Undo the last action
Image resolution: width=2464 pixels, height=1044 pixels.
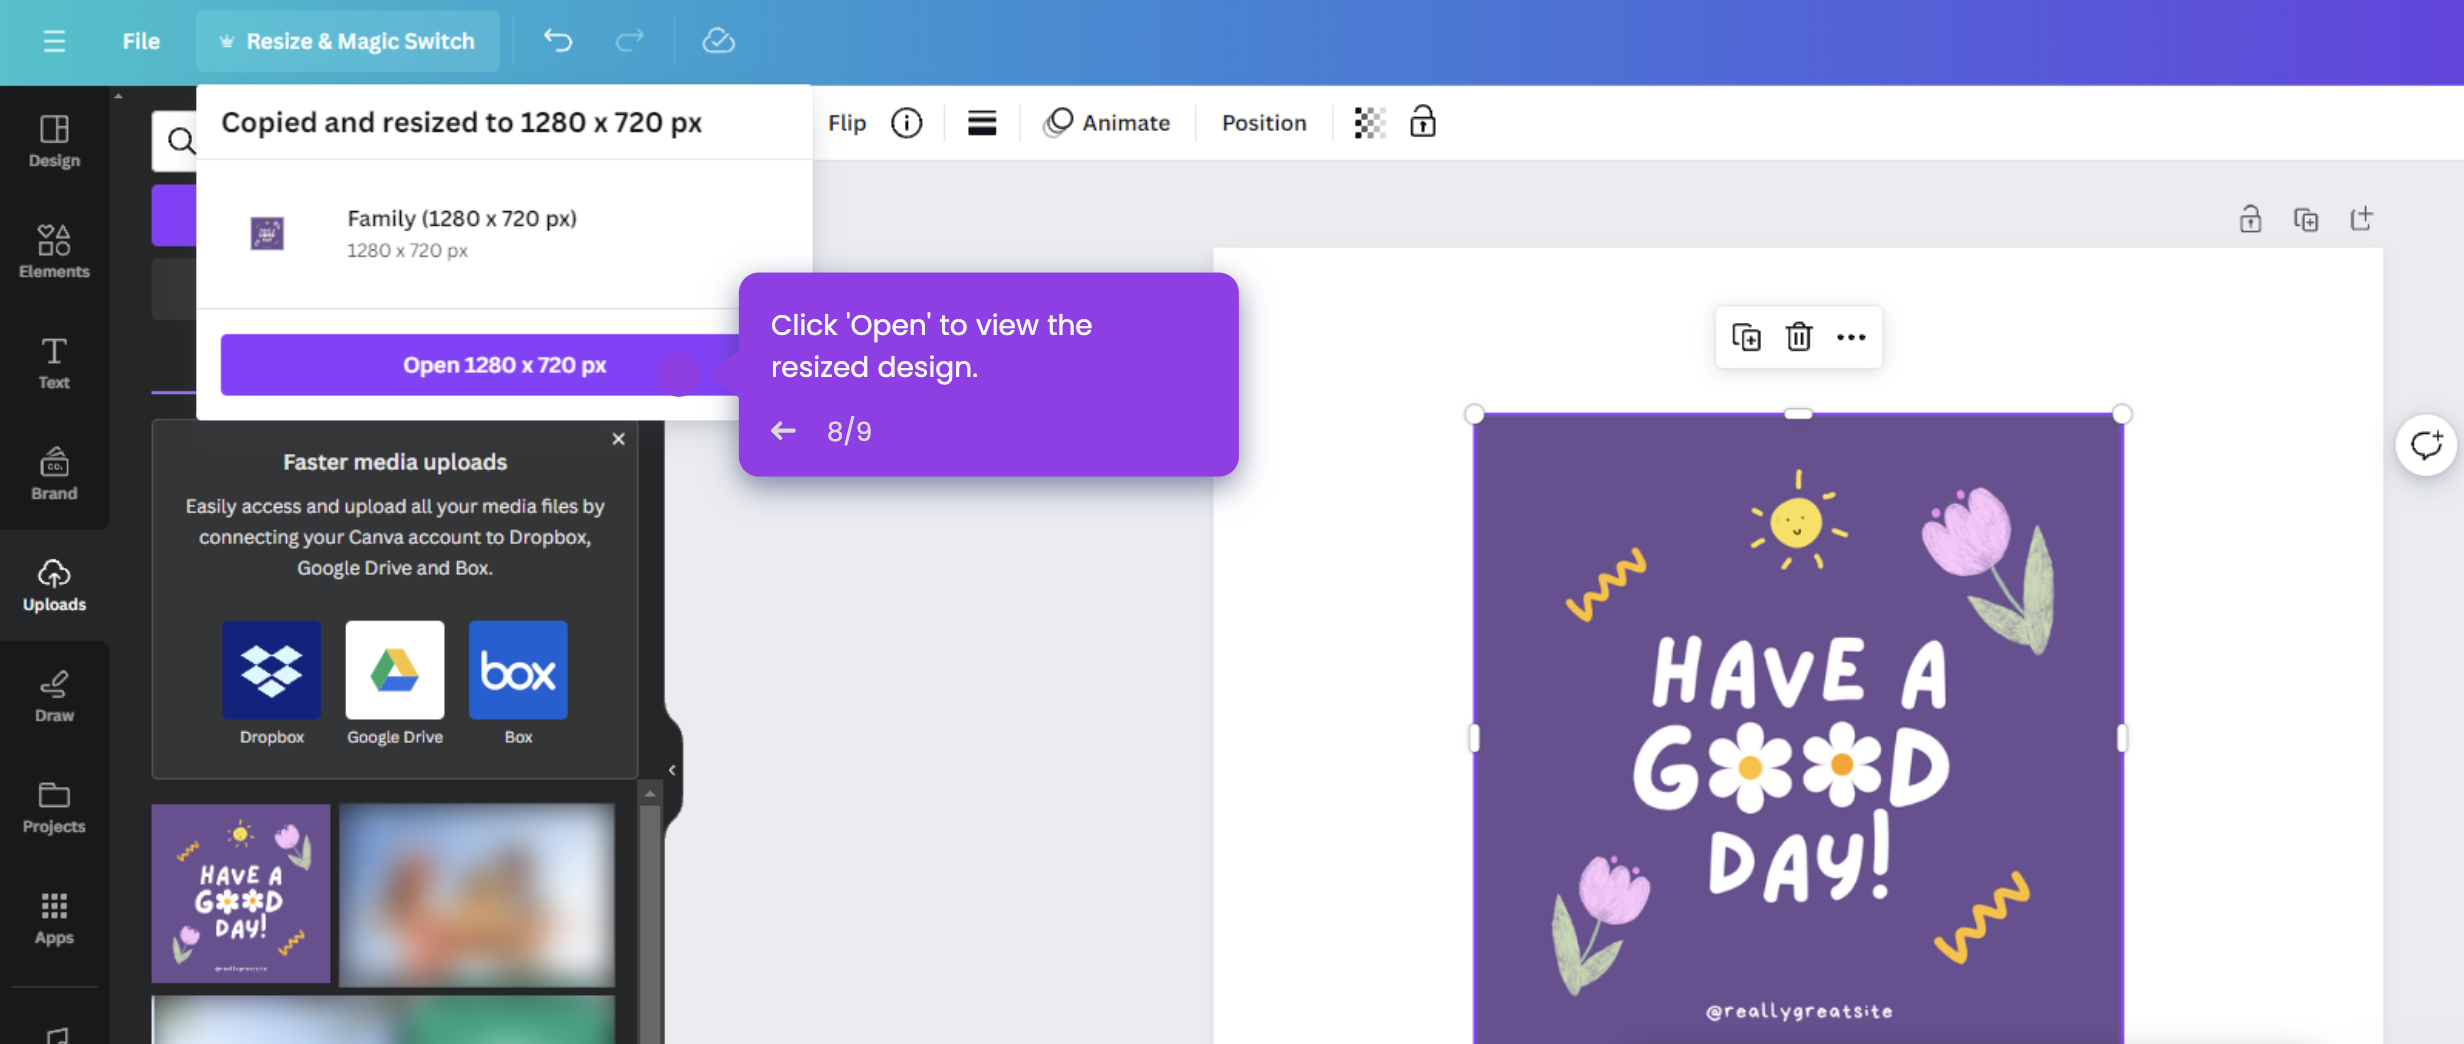558,41
